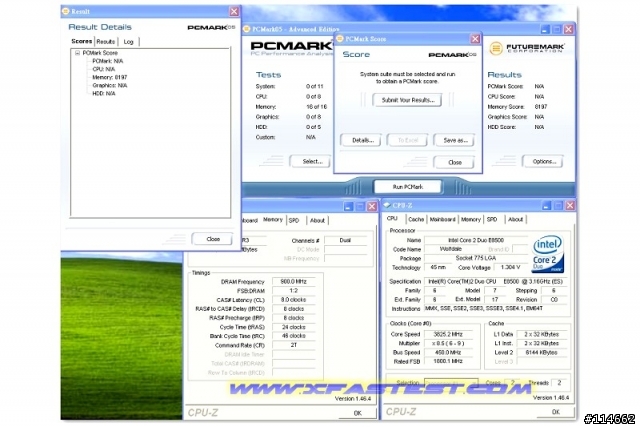Open the Select tests button

312,161
